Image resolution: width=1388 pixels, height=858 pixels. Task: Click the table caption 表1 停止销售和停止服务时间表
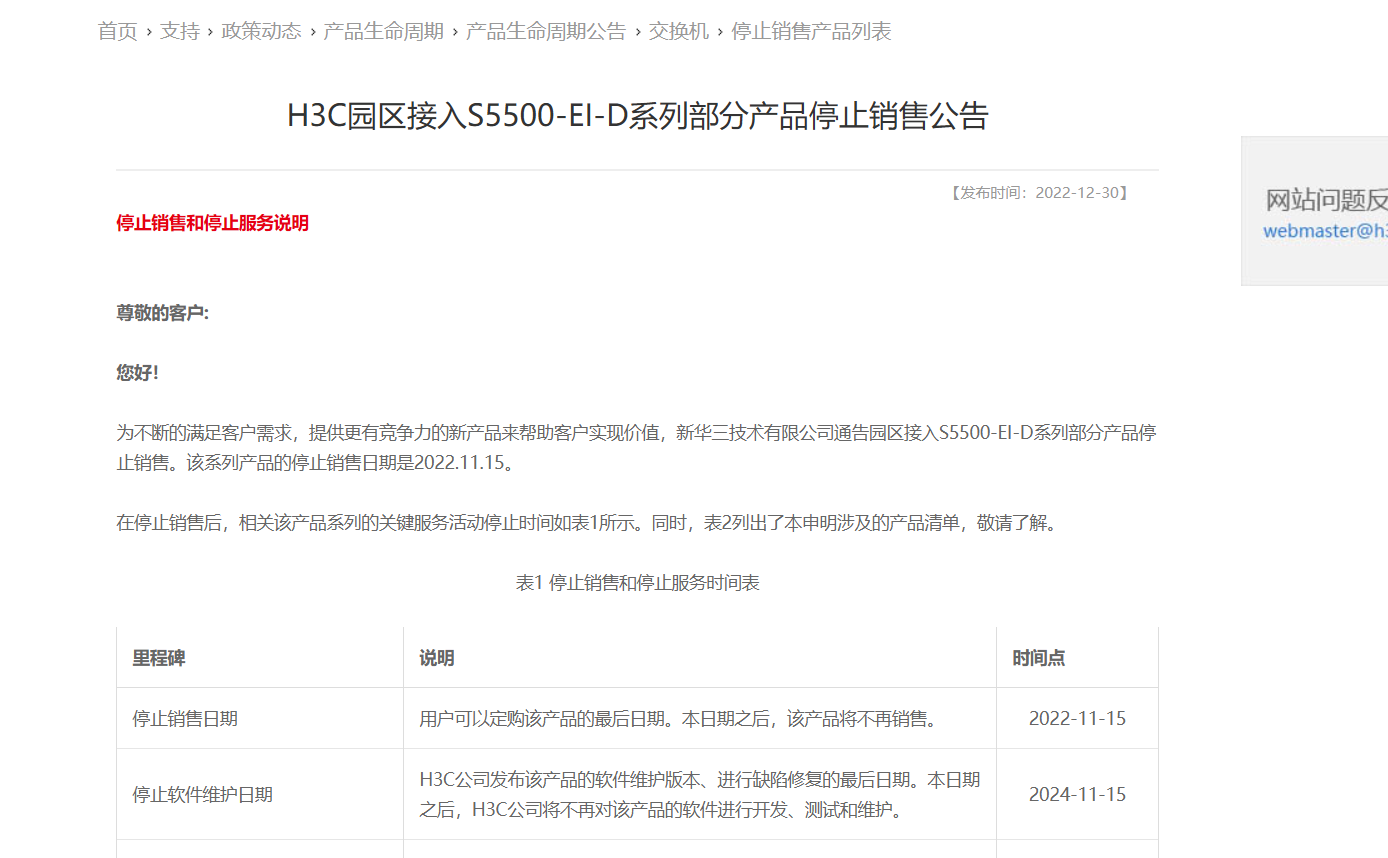tap(638, 582)
